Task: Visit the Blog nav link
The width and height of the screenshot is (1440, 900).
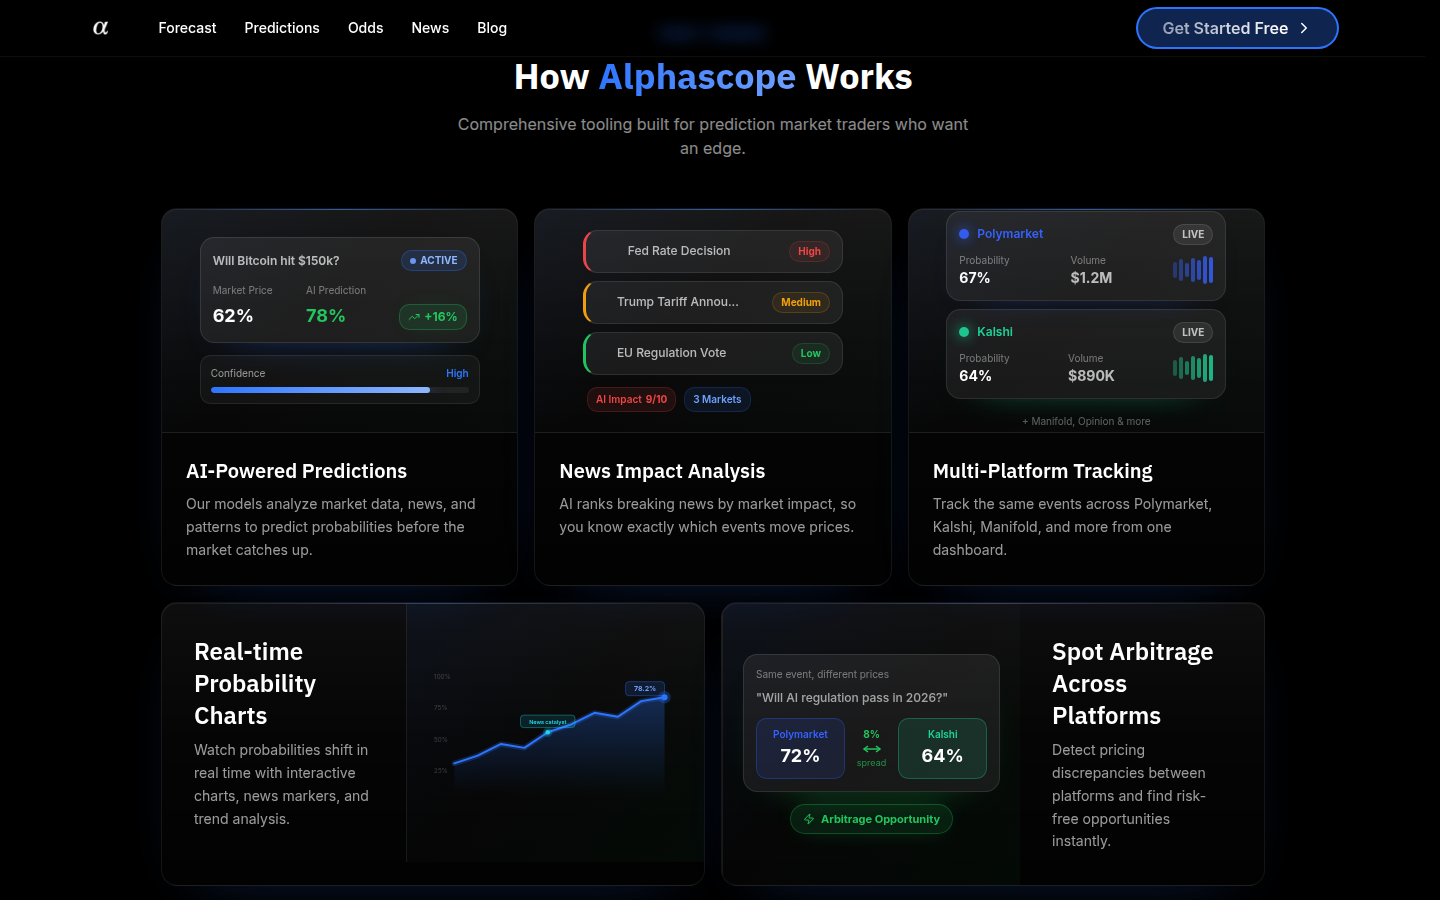Action: click(x=492, y=28)
